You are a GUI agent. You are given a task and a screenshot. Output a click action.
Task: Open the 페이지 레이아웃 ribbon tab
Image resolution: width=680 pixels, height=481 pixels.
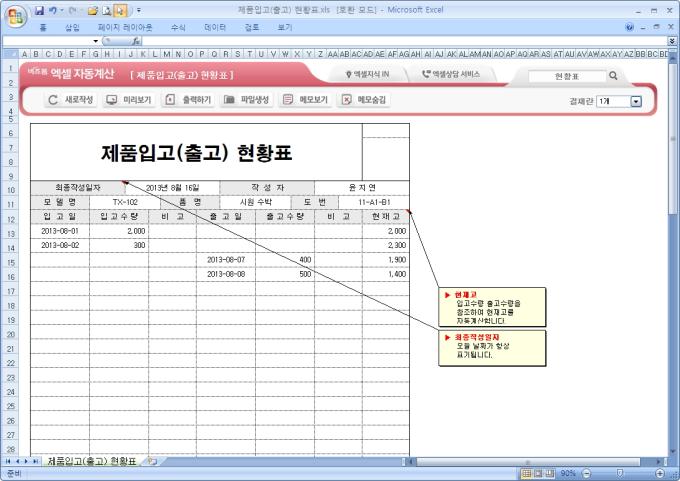pos(125,27)
